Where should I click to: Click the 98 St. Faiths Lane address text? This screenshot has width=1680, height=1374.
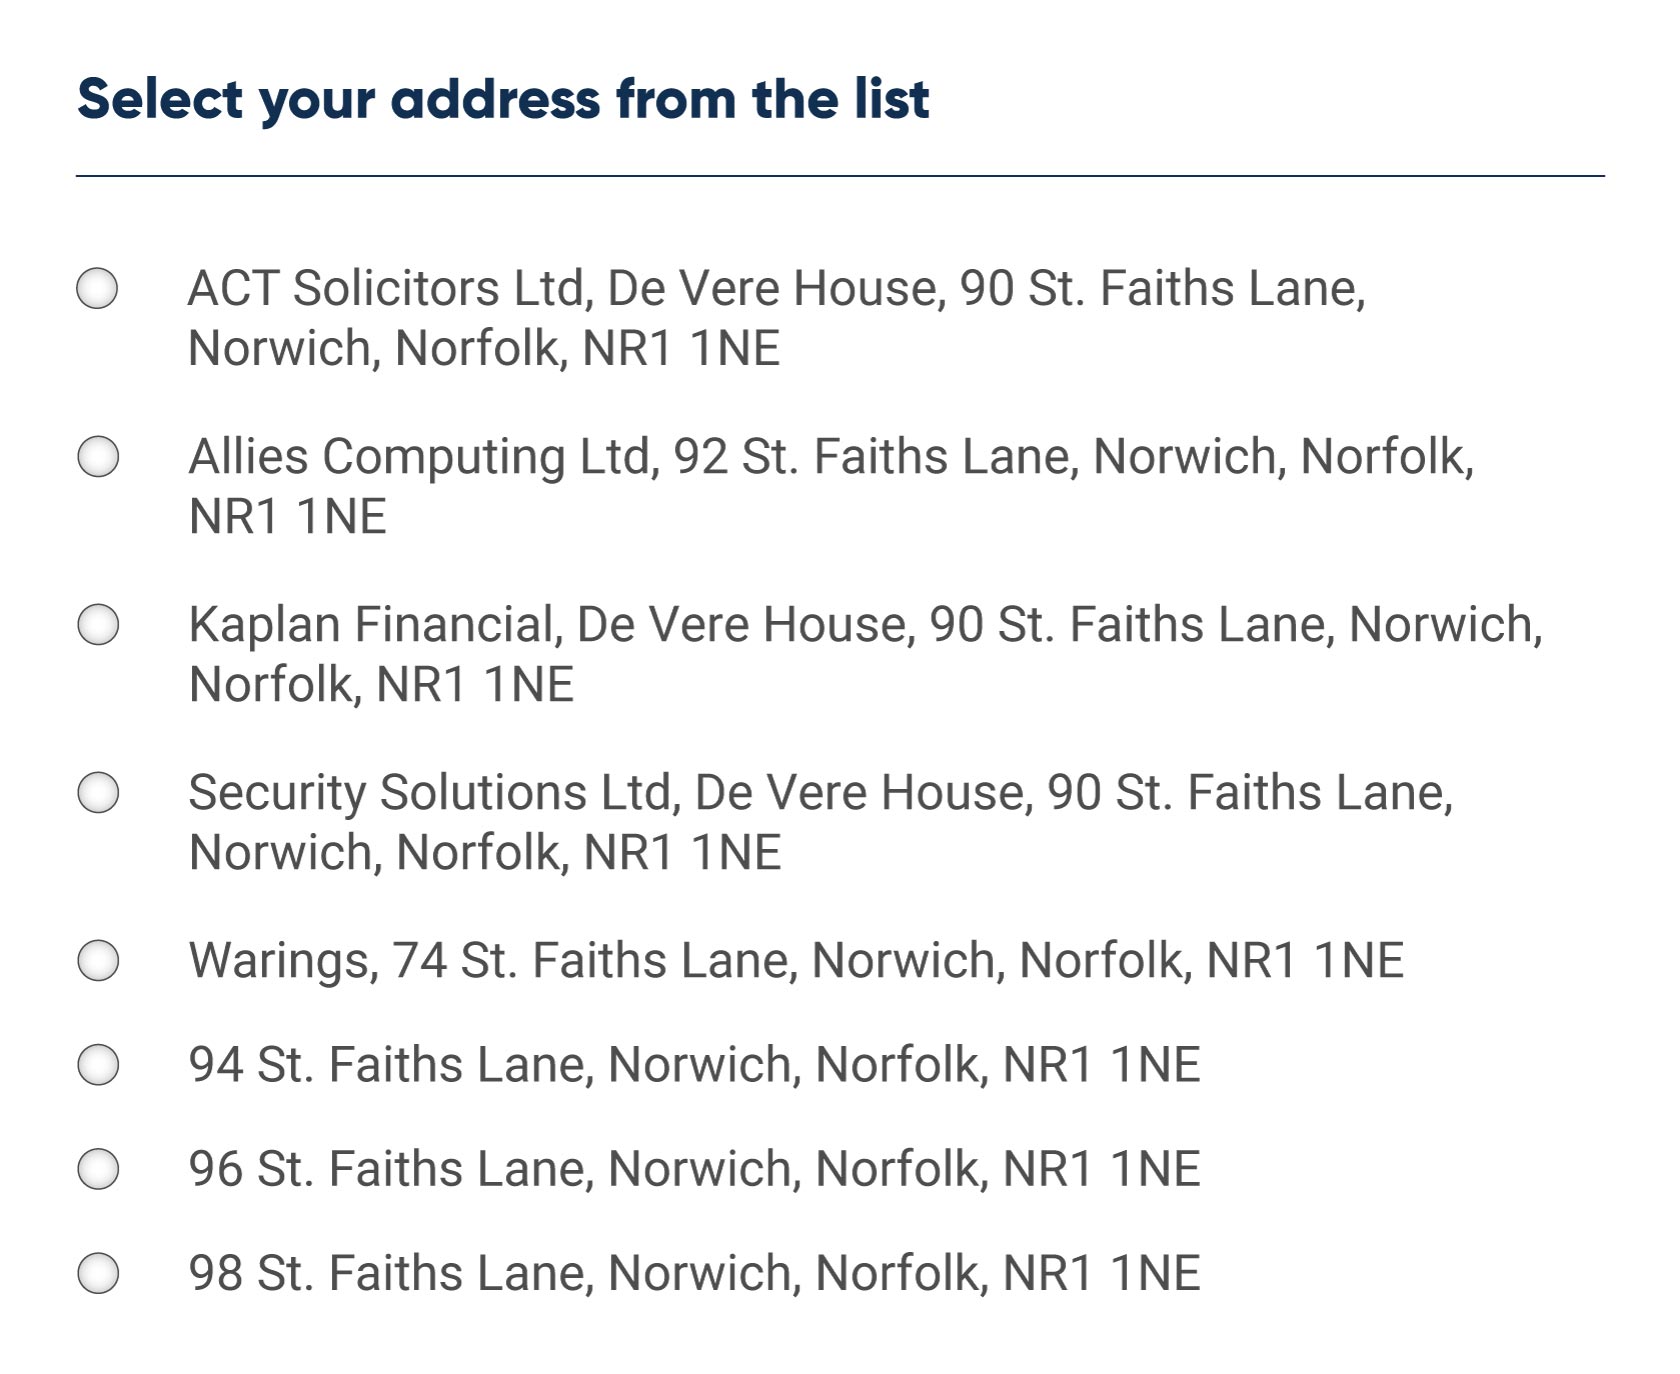(x=694, y=1274)
